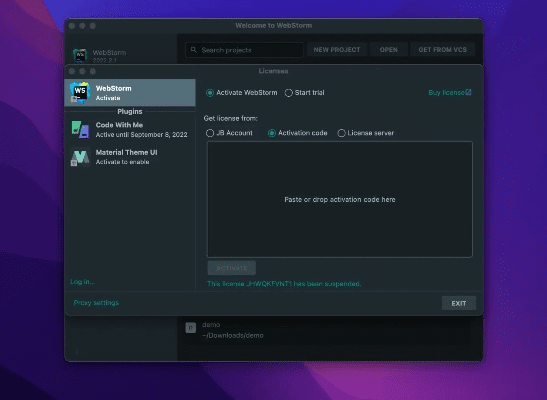Click the suspended license message text
Image resolution: width=547 pixels, height=400 pixels.
click(x=284, y=284)
